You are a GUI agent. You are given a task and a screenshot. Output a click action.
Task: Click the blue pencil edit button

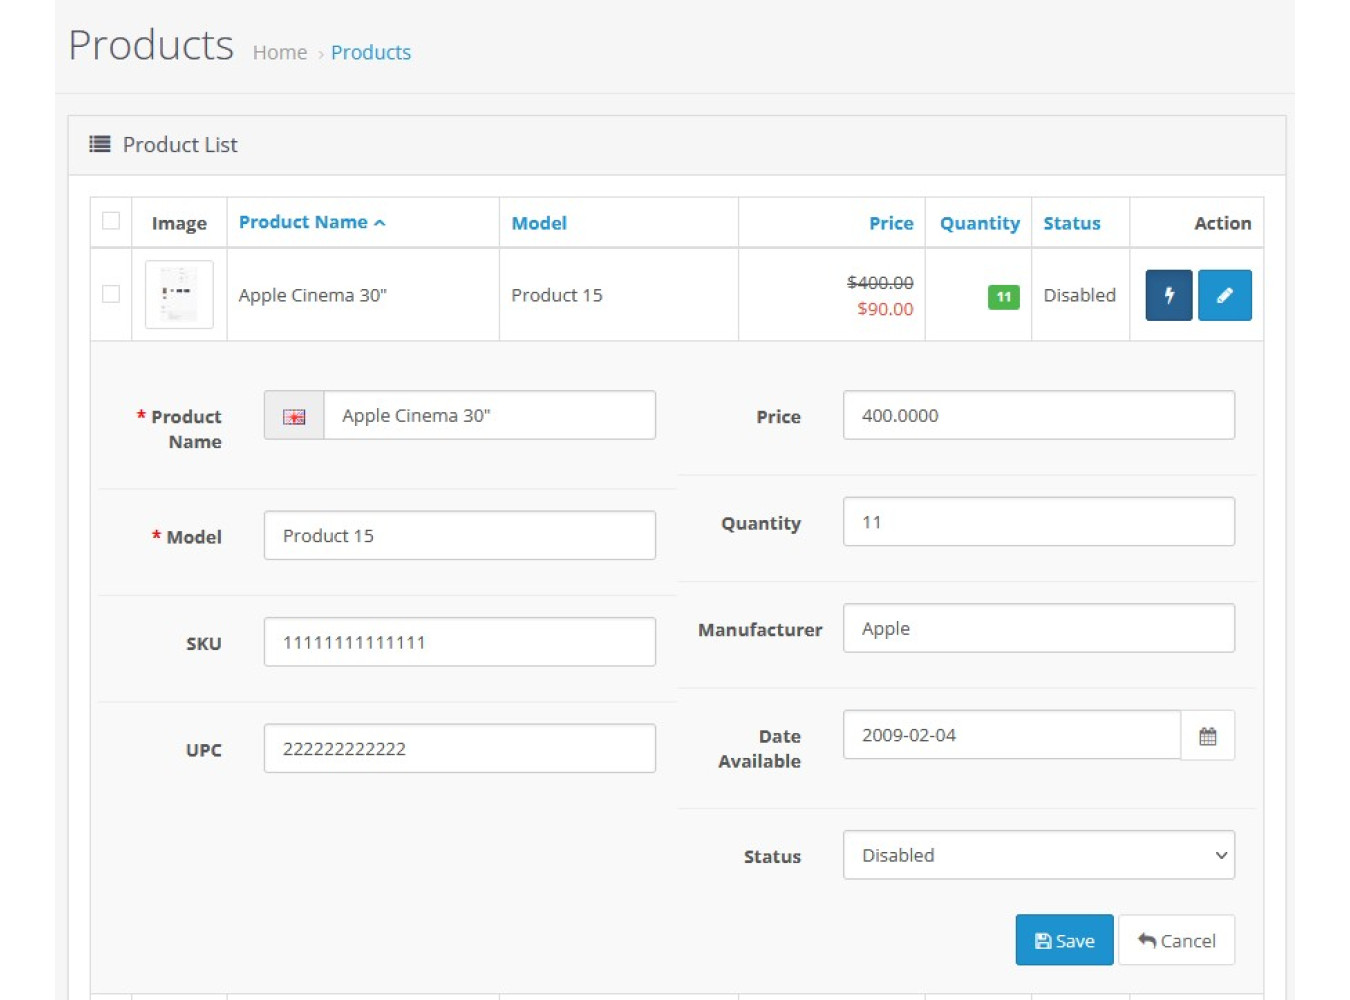click(1224, 295)
